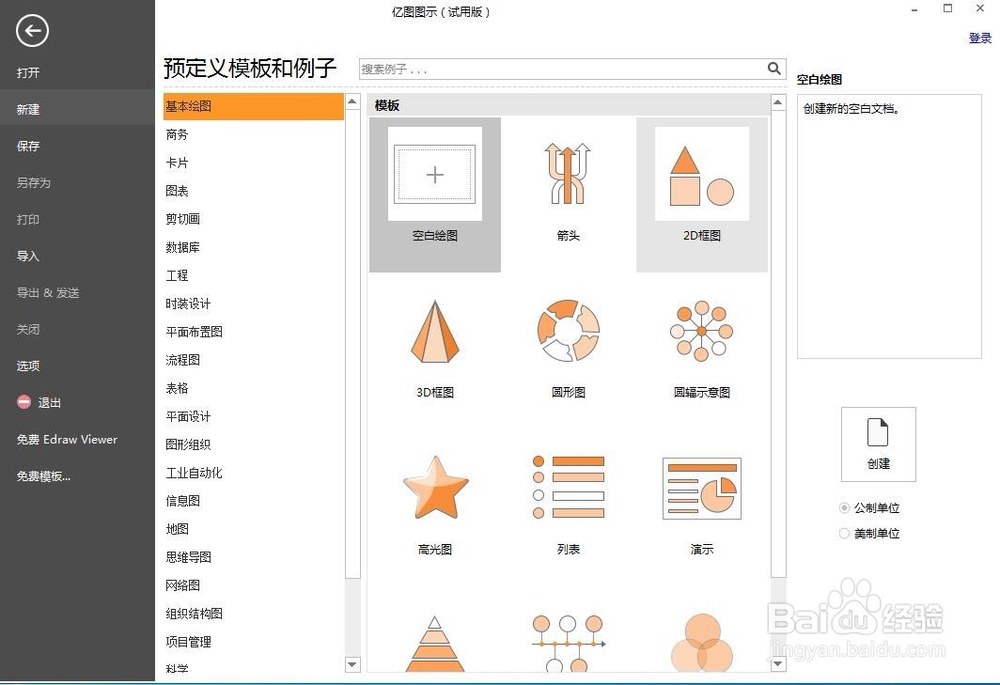Switch to 美制单位

pyautogui.click(x=844, y=533)
